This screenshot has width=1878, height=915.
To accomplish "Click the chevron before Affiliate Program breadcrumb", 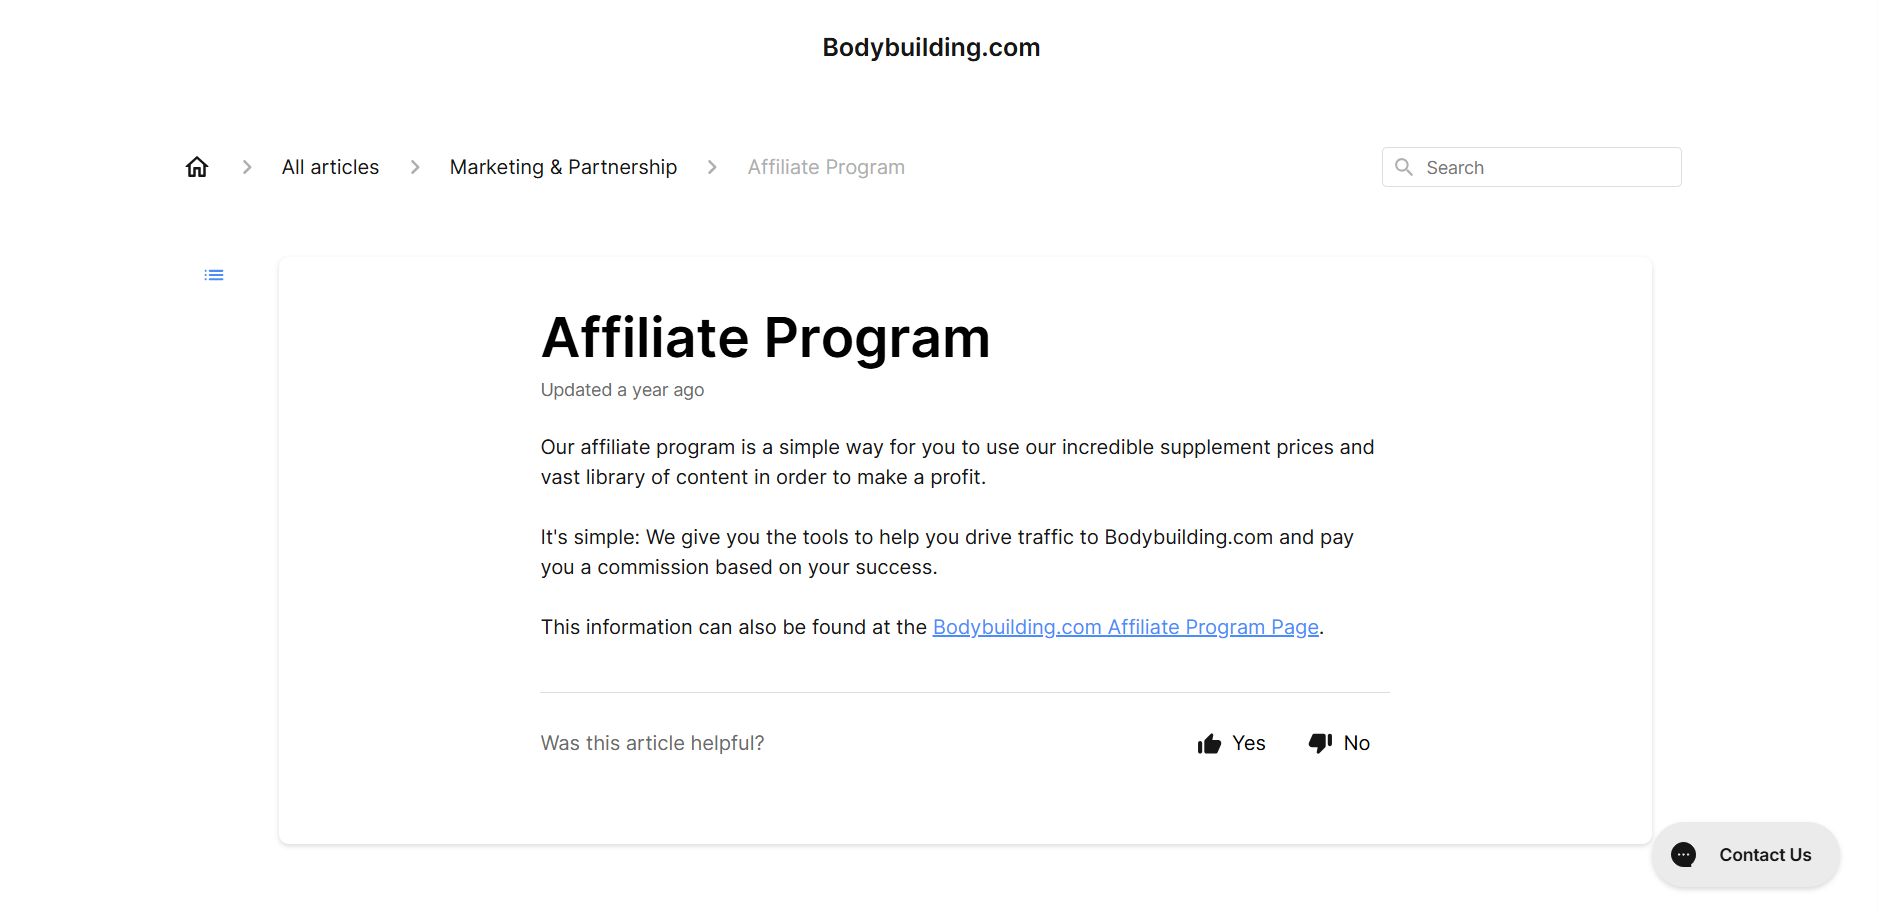I will tap(712, 167).
